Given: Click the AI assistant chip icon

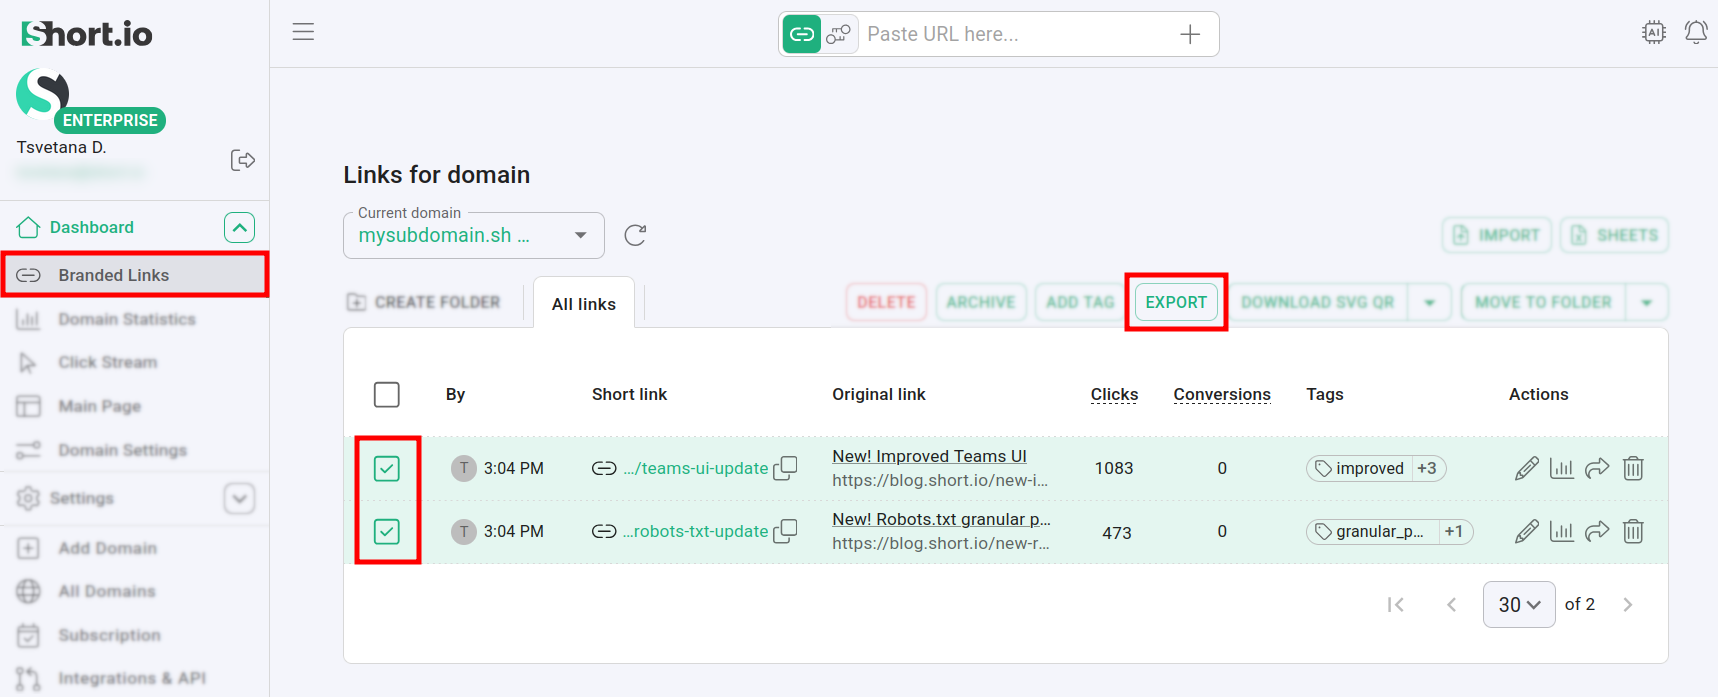Looking at the screenshot, I should [x=1654, y=32].
